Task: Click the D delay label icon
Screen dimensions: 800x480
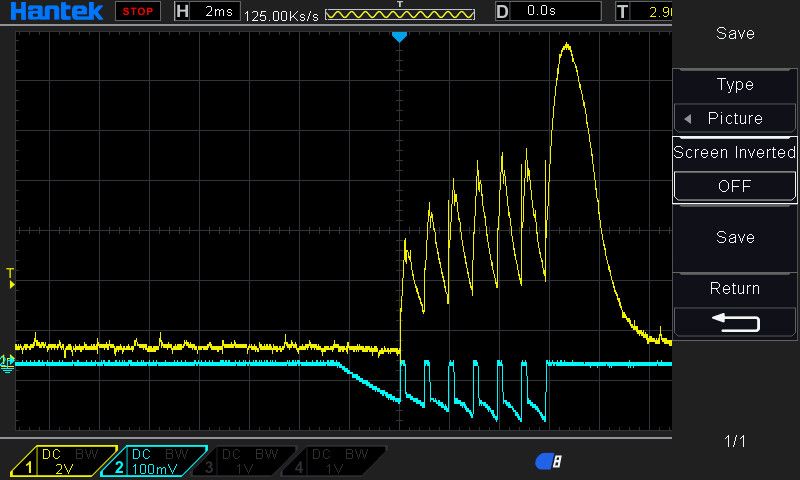Action: click(502, 11)
